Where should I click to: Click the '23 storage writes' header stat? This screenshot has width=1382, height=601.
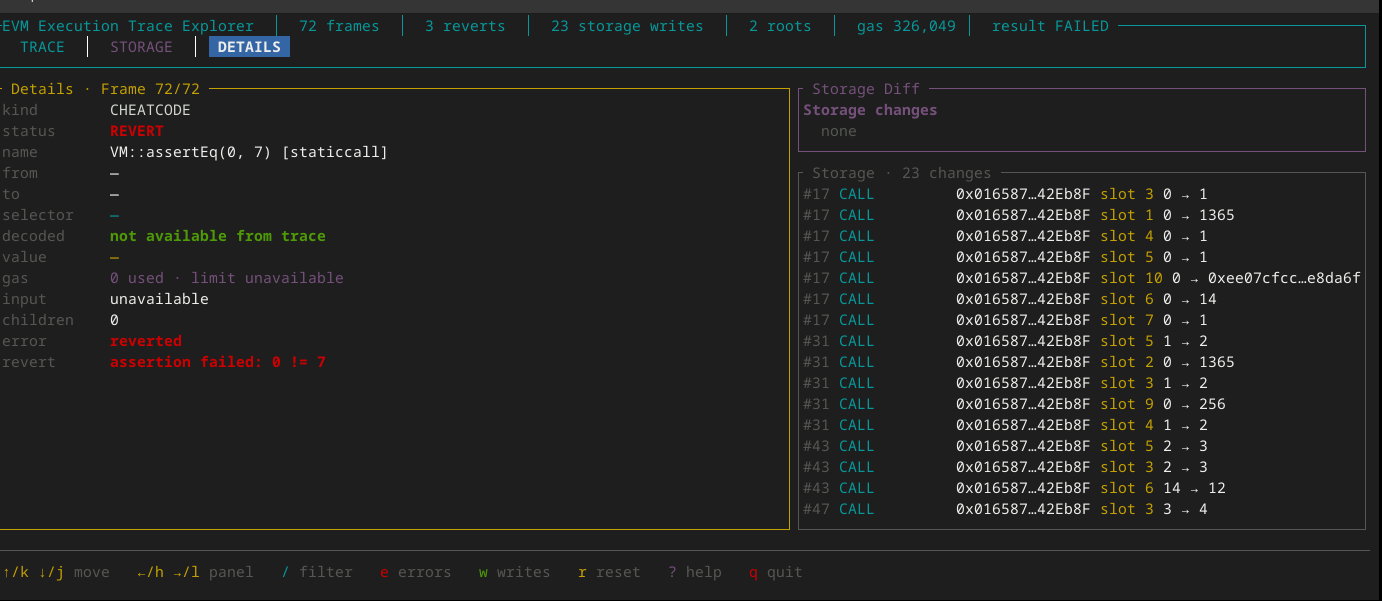tap(627, 26)
